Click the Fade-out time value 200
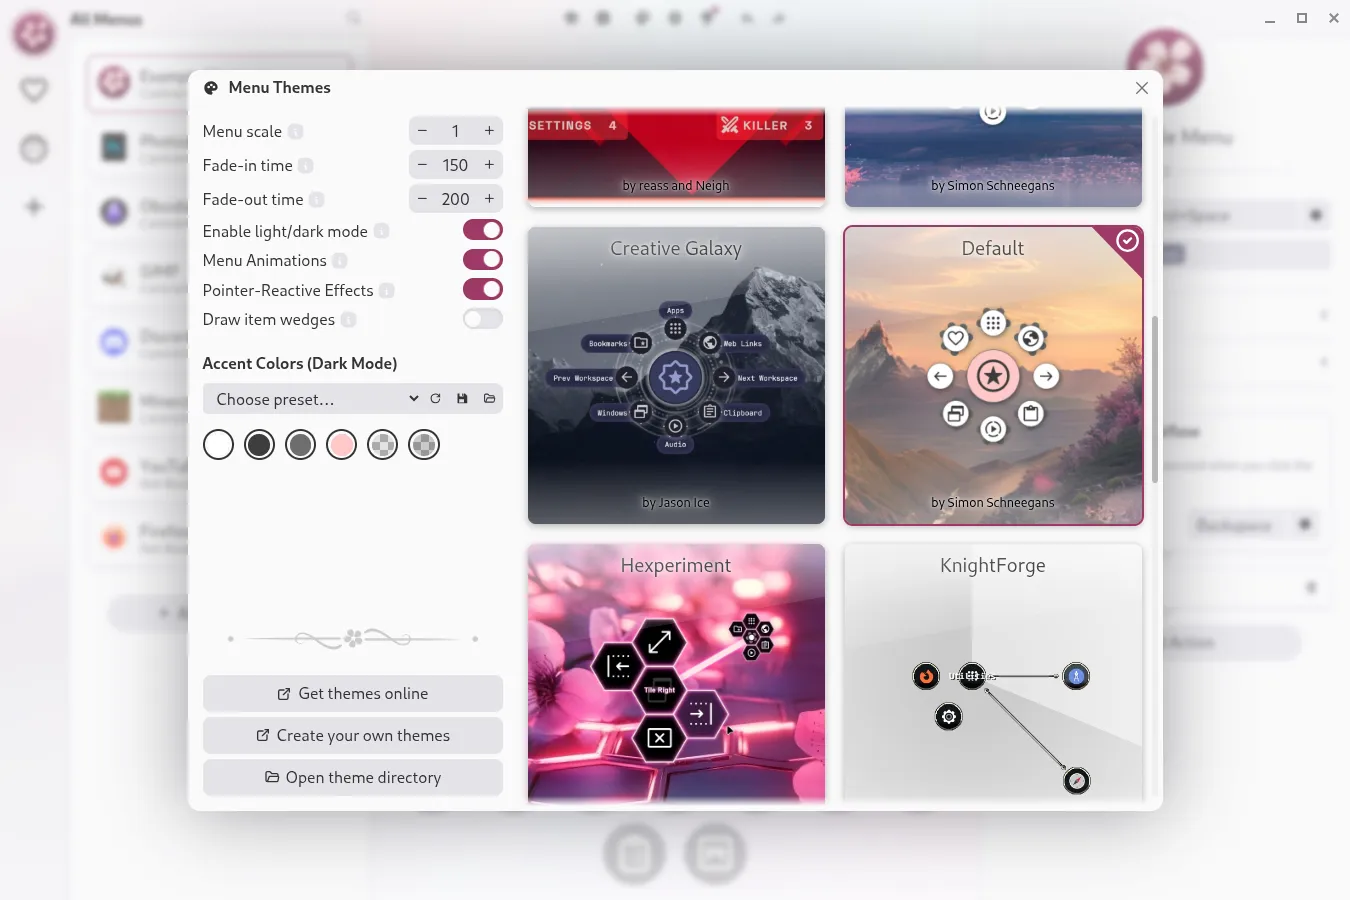This screenshot has width=1350, height=900. (455, 199)
